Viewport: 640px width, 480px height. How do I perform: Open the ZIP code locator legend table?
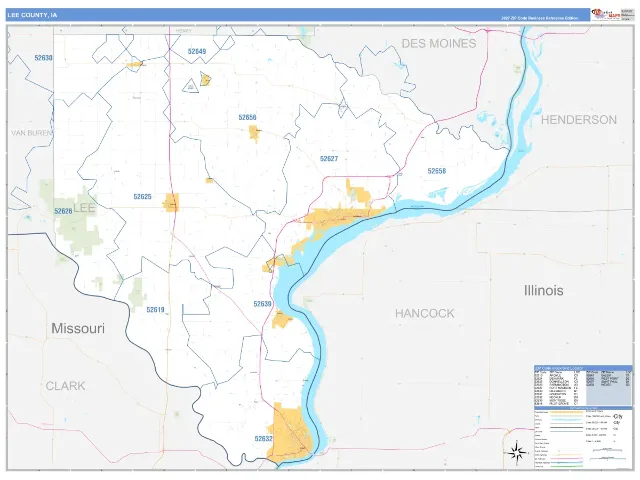click(583, 385)
